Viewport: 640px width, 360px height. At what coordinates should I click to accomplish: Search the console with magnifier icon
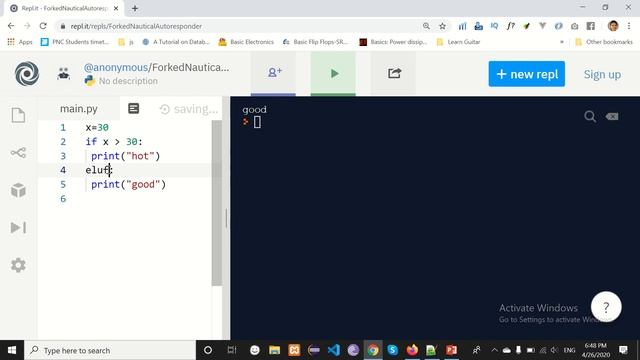pos(589,117)
